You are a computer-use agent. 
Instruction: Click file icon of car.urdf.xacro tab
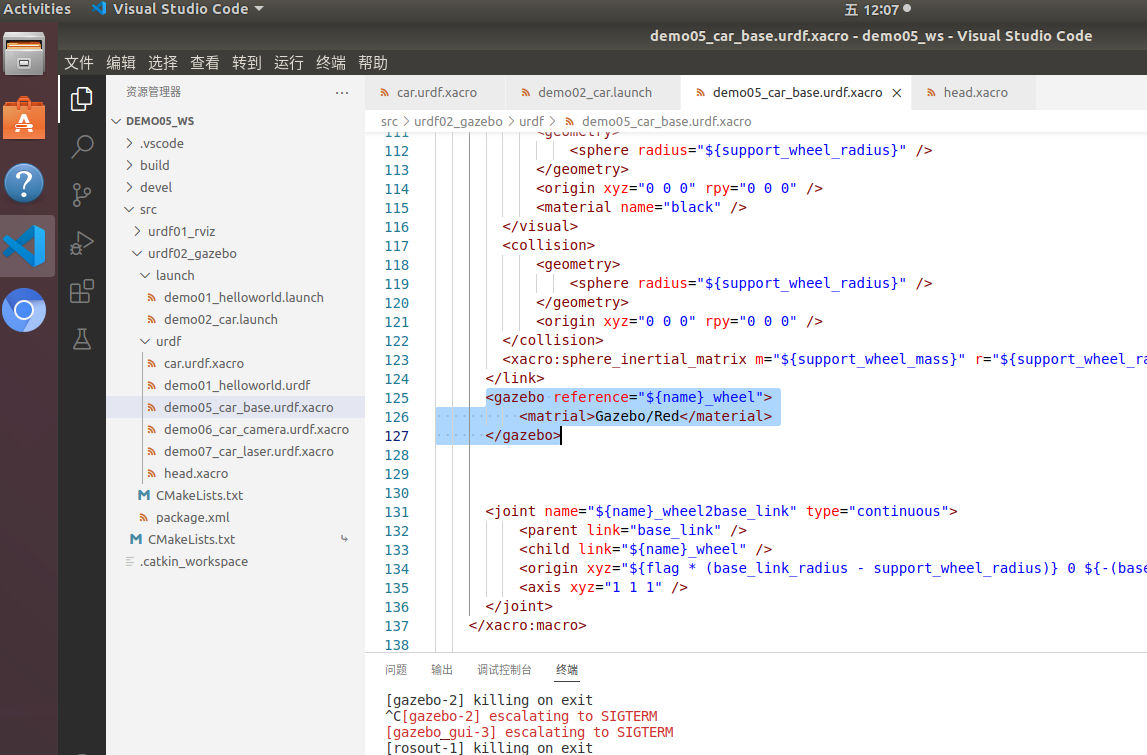384,93
